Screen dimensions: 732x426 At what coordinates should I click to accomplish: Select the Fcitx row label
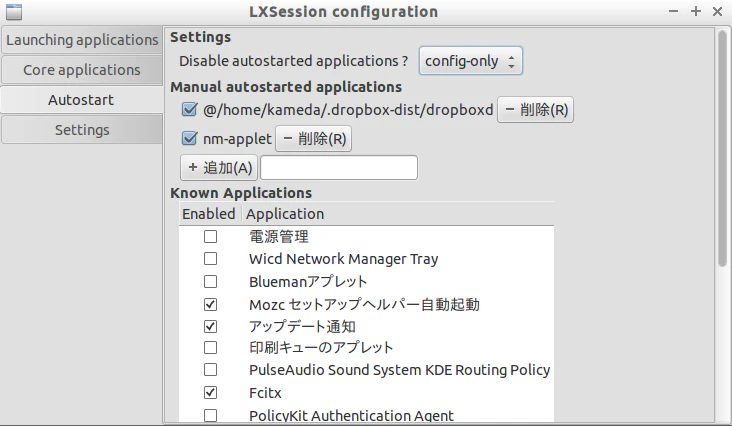pos(265,393)
